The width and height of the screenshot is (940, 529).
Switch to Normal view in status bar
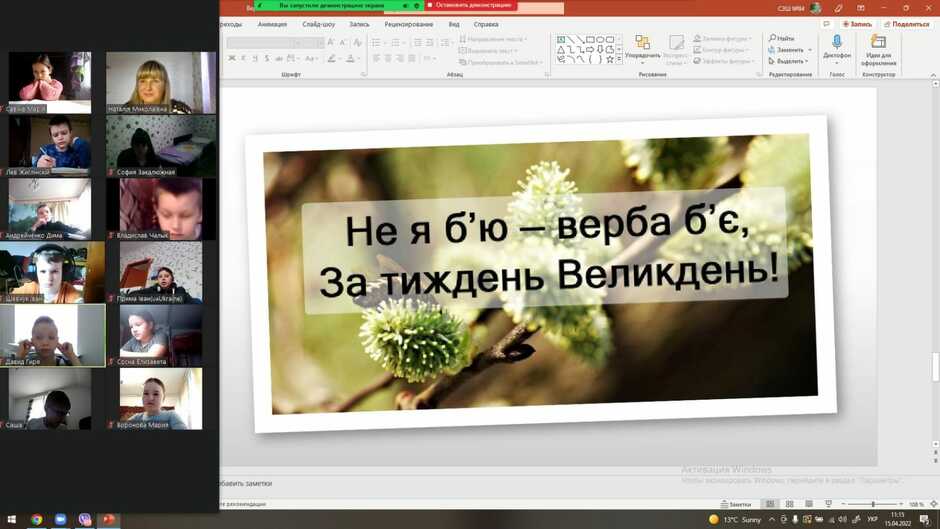coord(770,504)
